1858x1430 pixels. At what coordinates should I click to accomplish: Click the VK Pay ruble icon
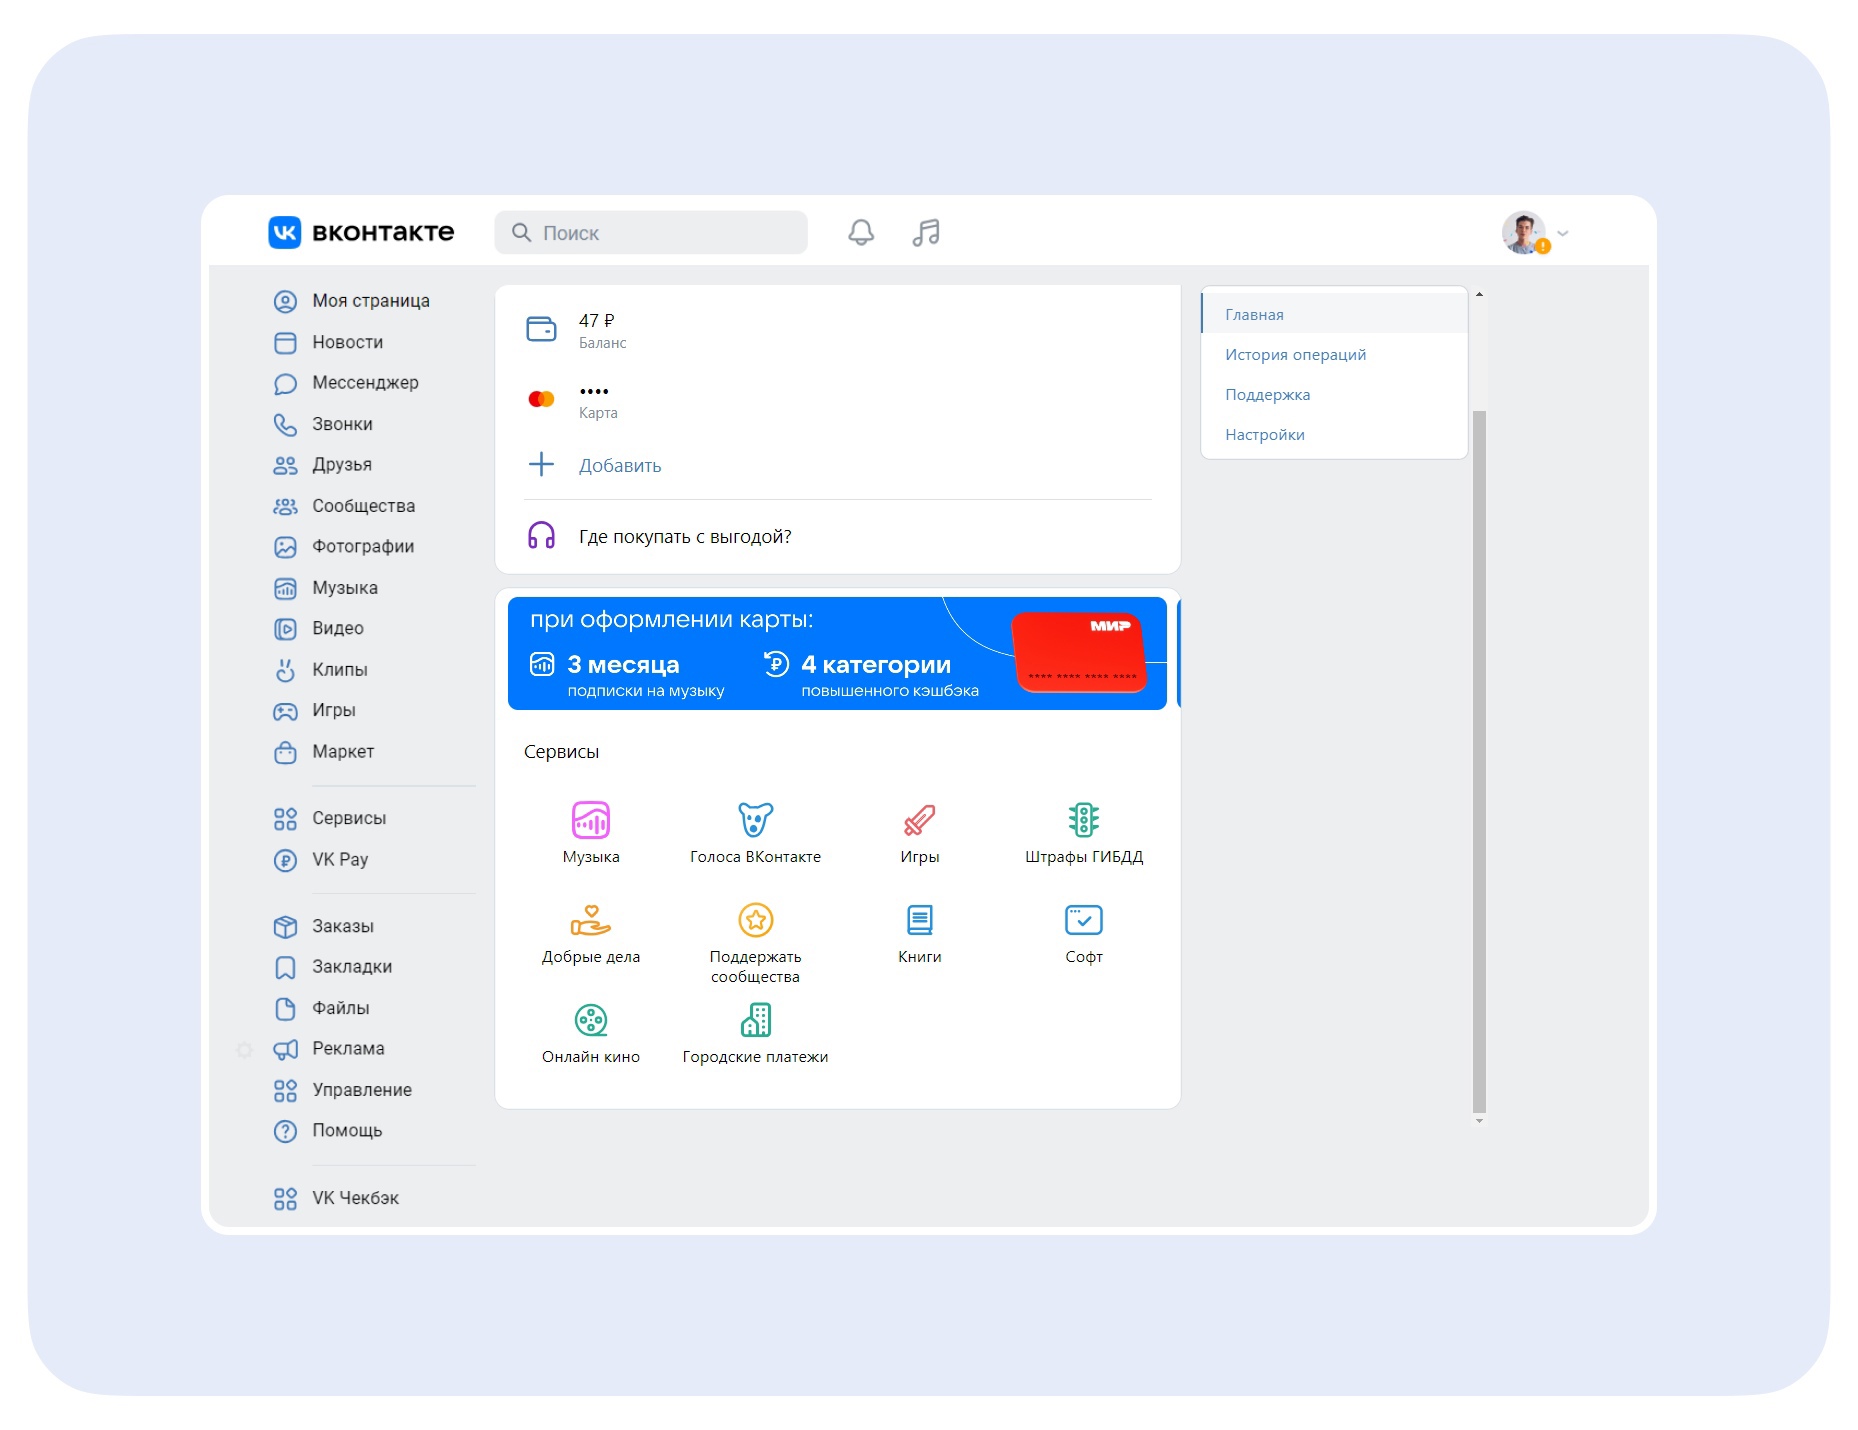(285, 860)
